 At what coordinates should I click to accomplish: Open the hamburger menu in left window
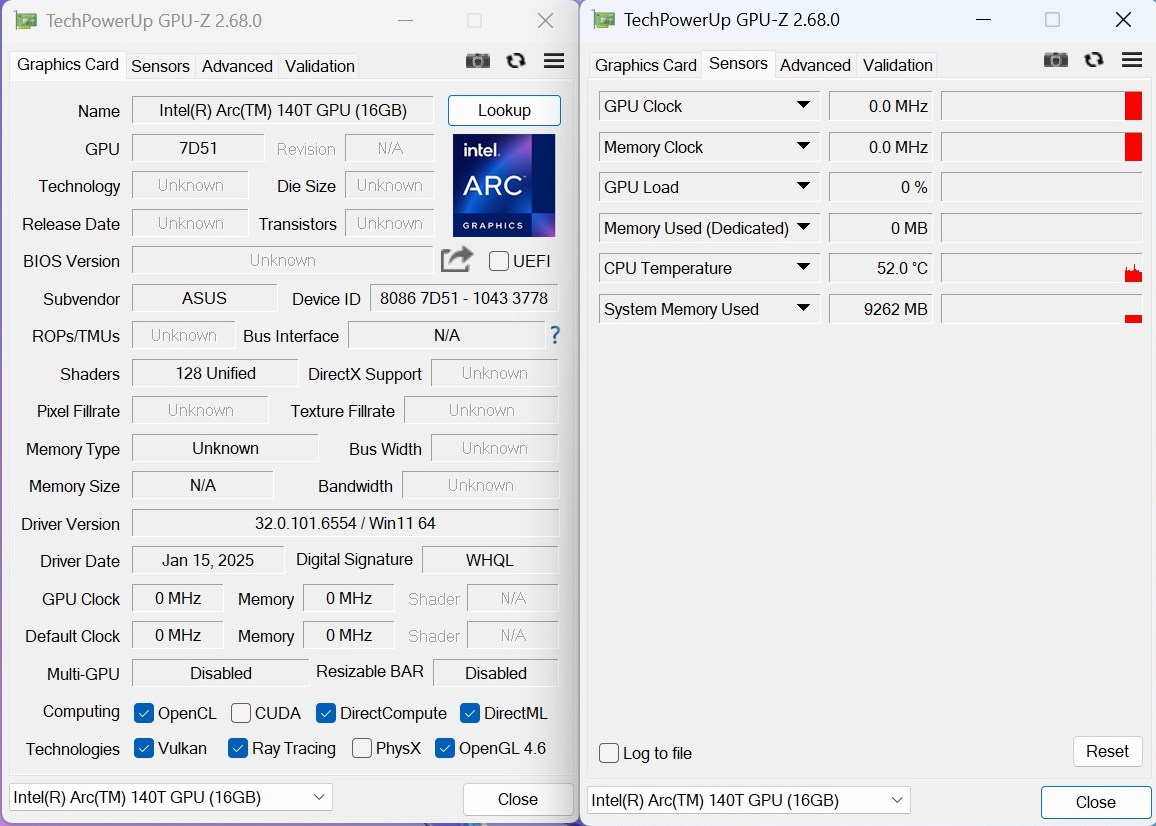pos(554,61)
